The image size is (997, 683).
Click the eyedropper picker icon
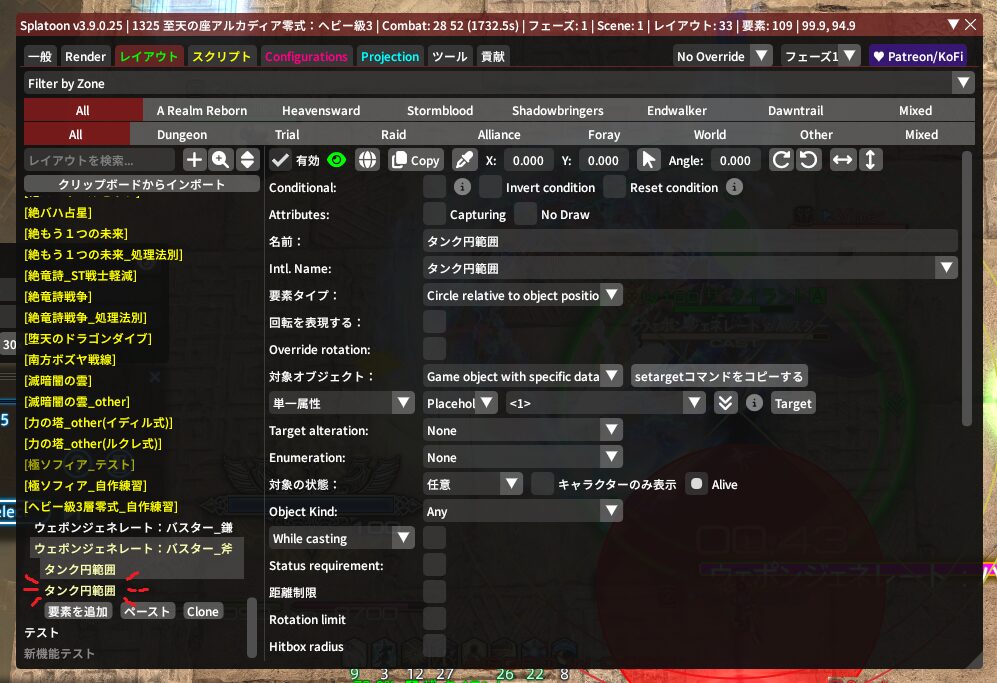464,160
